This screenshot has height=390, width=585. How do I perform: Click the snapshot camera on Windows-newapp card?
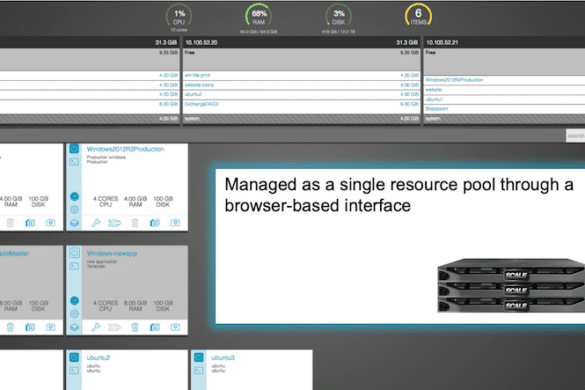[x=175, y=327]
